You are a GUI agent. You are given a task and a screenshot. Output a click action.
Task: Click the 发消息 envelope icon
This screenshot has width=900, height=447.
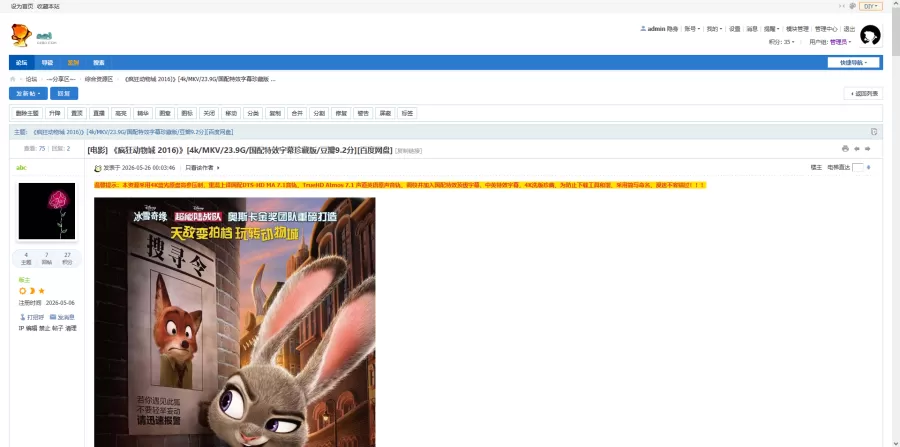pyautogui.click(x=53, y=317)
